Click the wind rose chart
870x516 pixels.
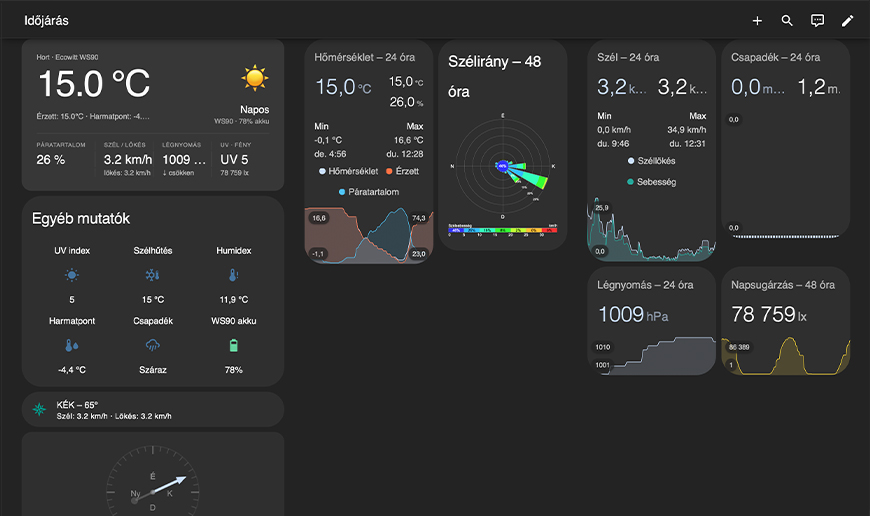502,165
